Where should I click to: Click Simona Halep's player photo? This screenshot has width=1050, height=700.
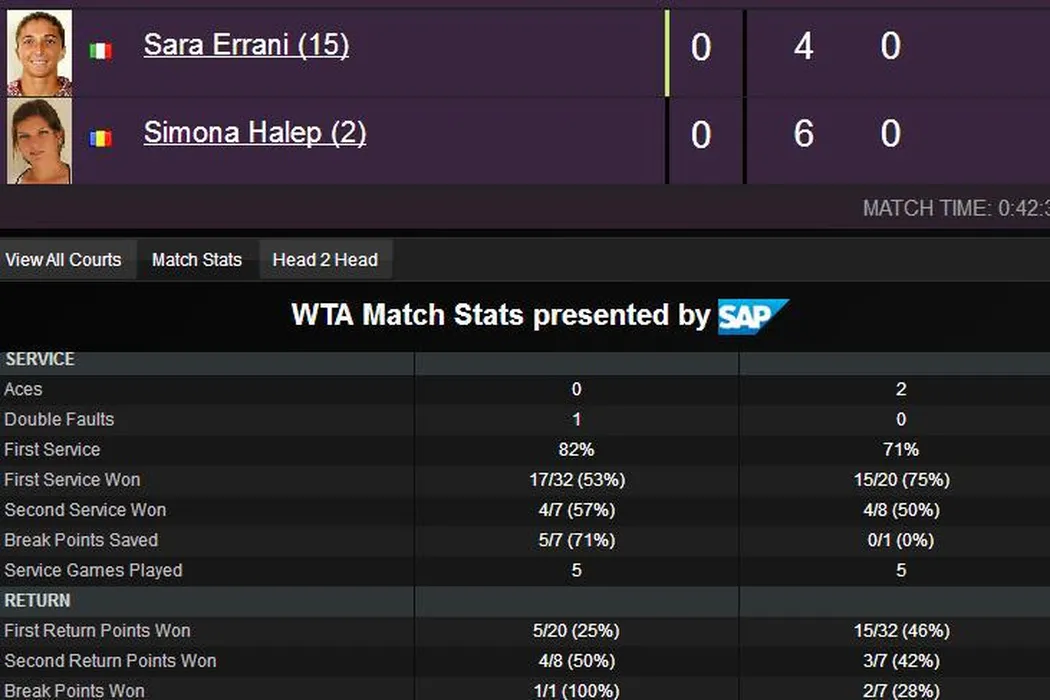click(40, 140)
